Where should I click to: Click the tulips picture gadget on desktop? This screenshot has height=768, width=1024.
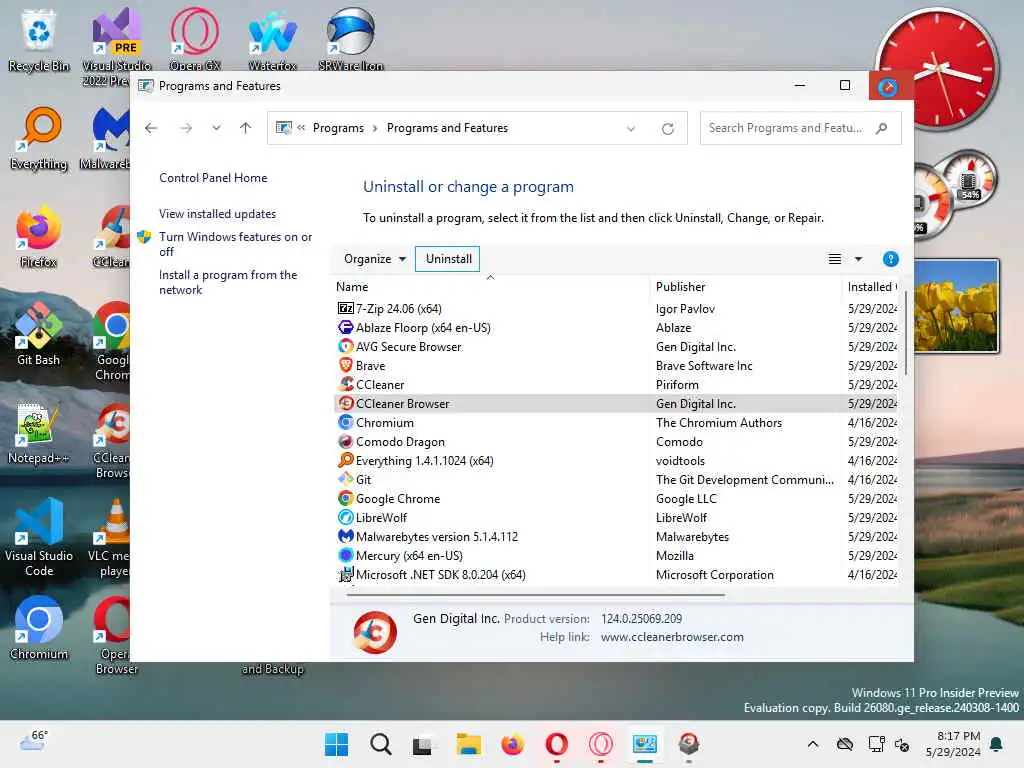point(957,306)
